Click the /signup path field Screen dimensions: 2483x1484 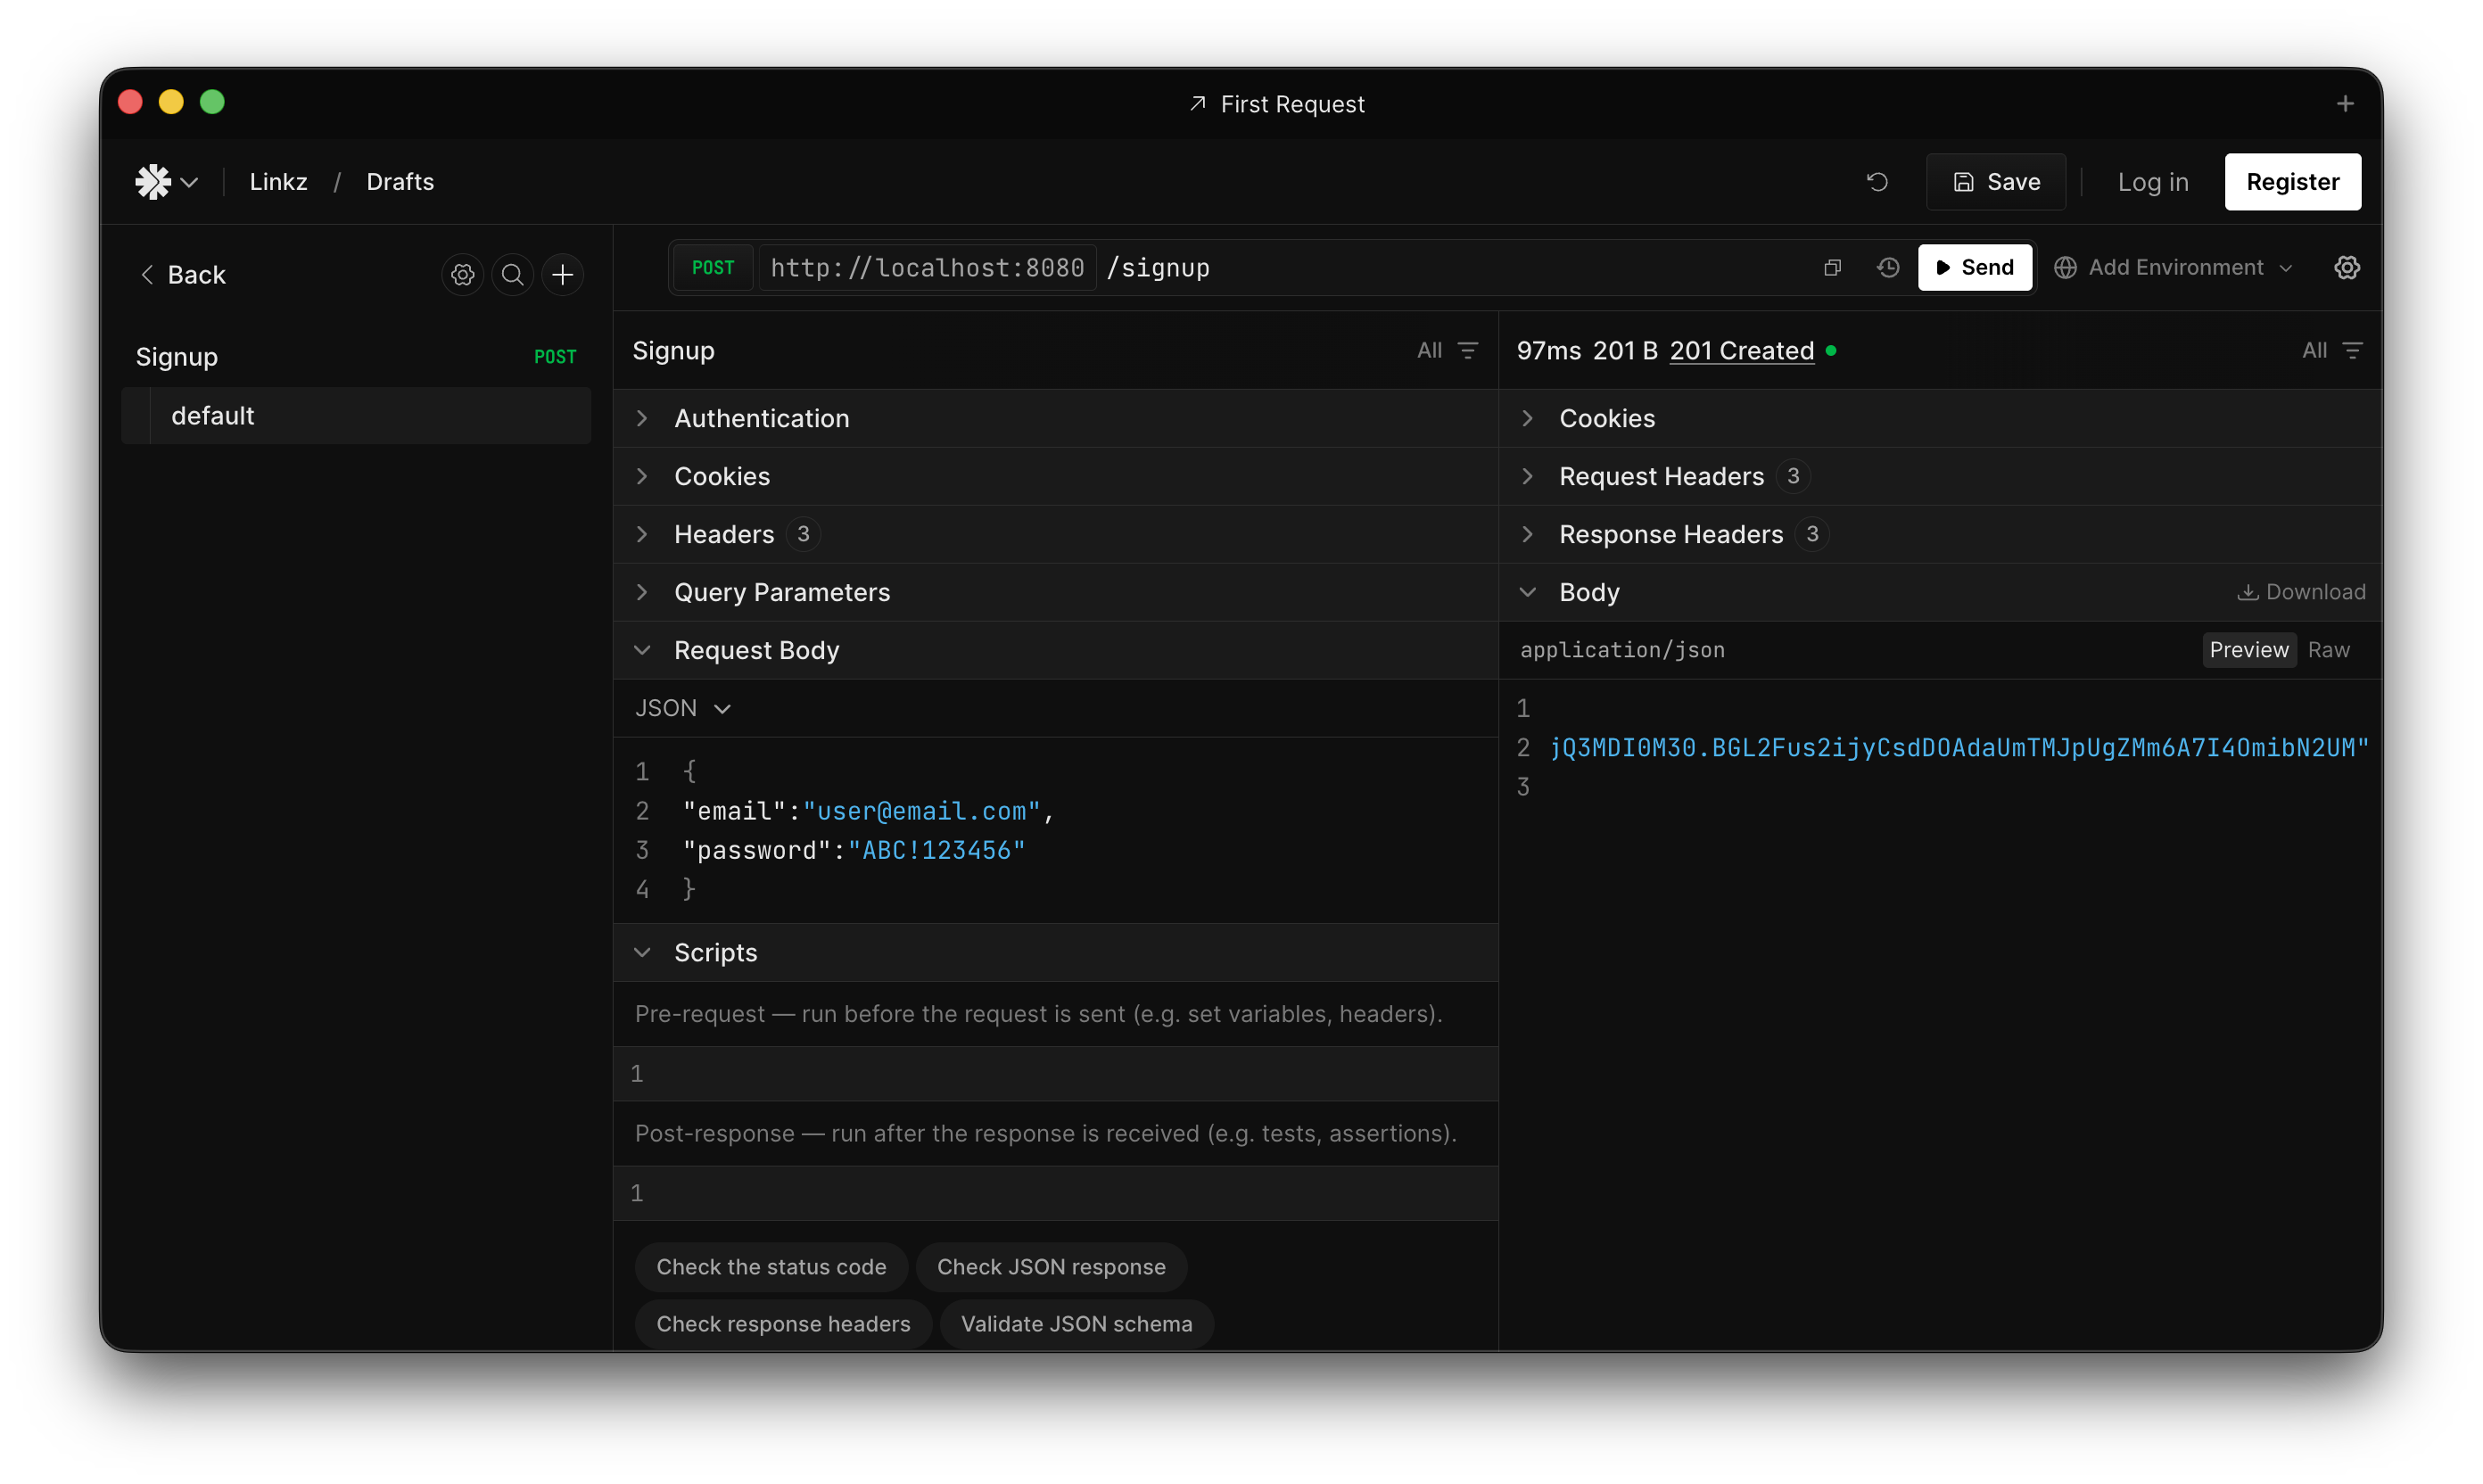(x=1158, y=268)
